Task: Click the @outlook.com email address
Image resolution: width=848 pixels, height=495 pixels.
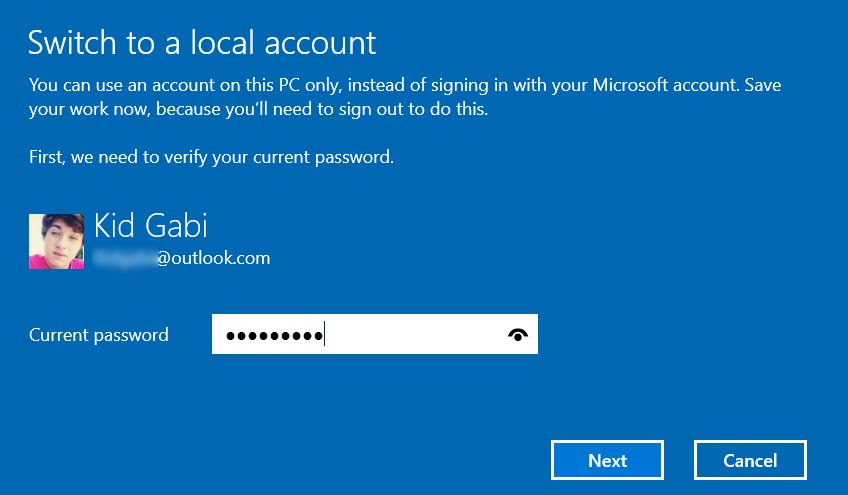Action: point(182,258)
